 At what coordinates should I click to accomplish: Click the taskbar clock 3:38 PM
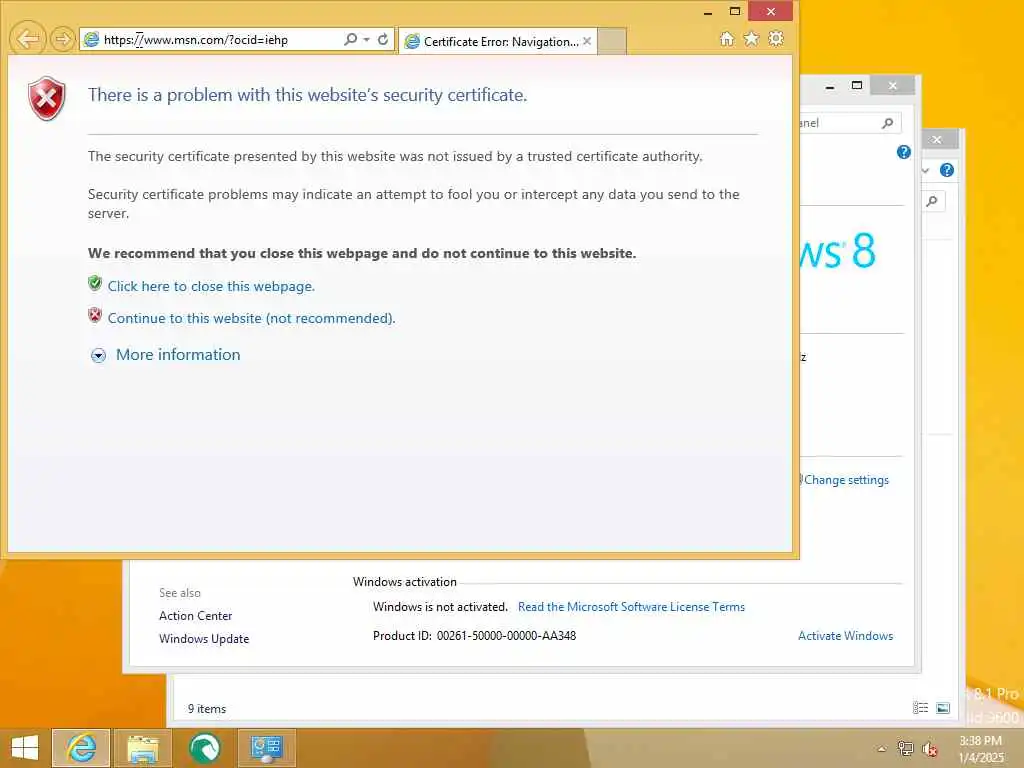coord(981,741)
